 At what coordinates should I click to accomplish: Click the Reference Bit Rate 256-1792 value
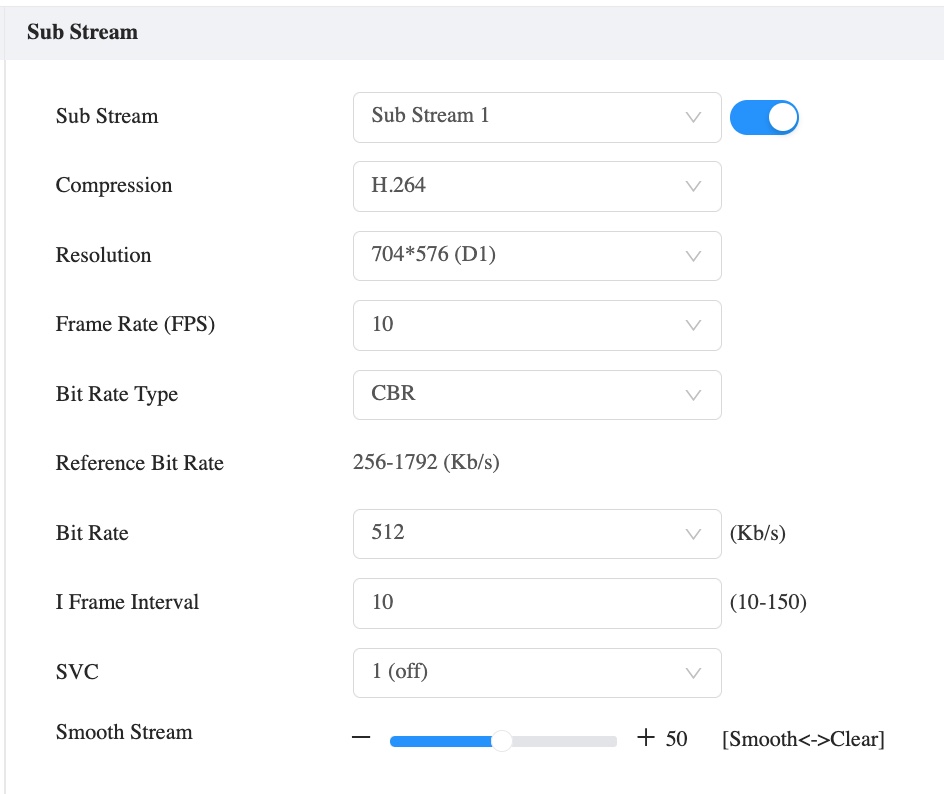click(426, 463)
